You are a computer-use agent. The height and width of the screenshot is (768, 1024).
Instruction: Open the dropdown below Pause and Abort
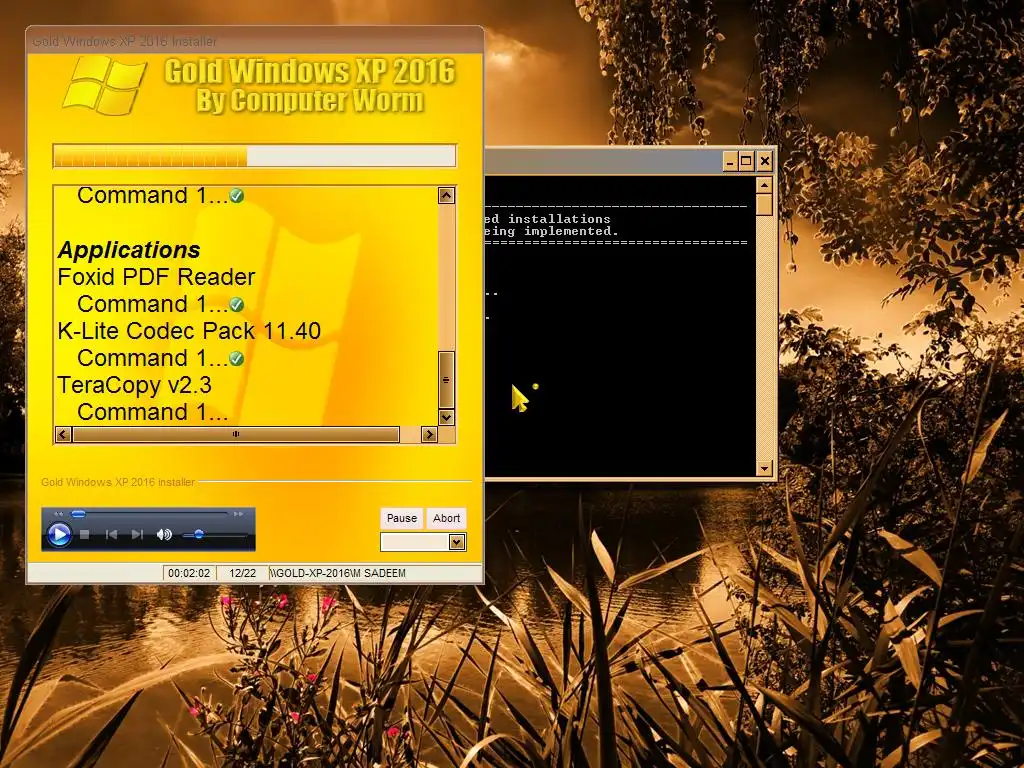coord(456,542)
